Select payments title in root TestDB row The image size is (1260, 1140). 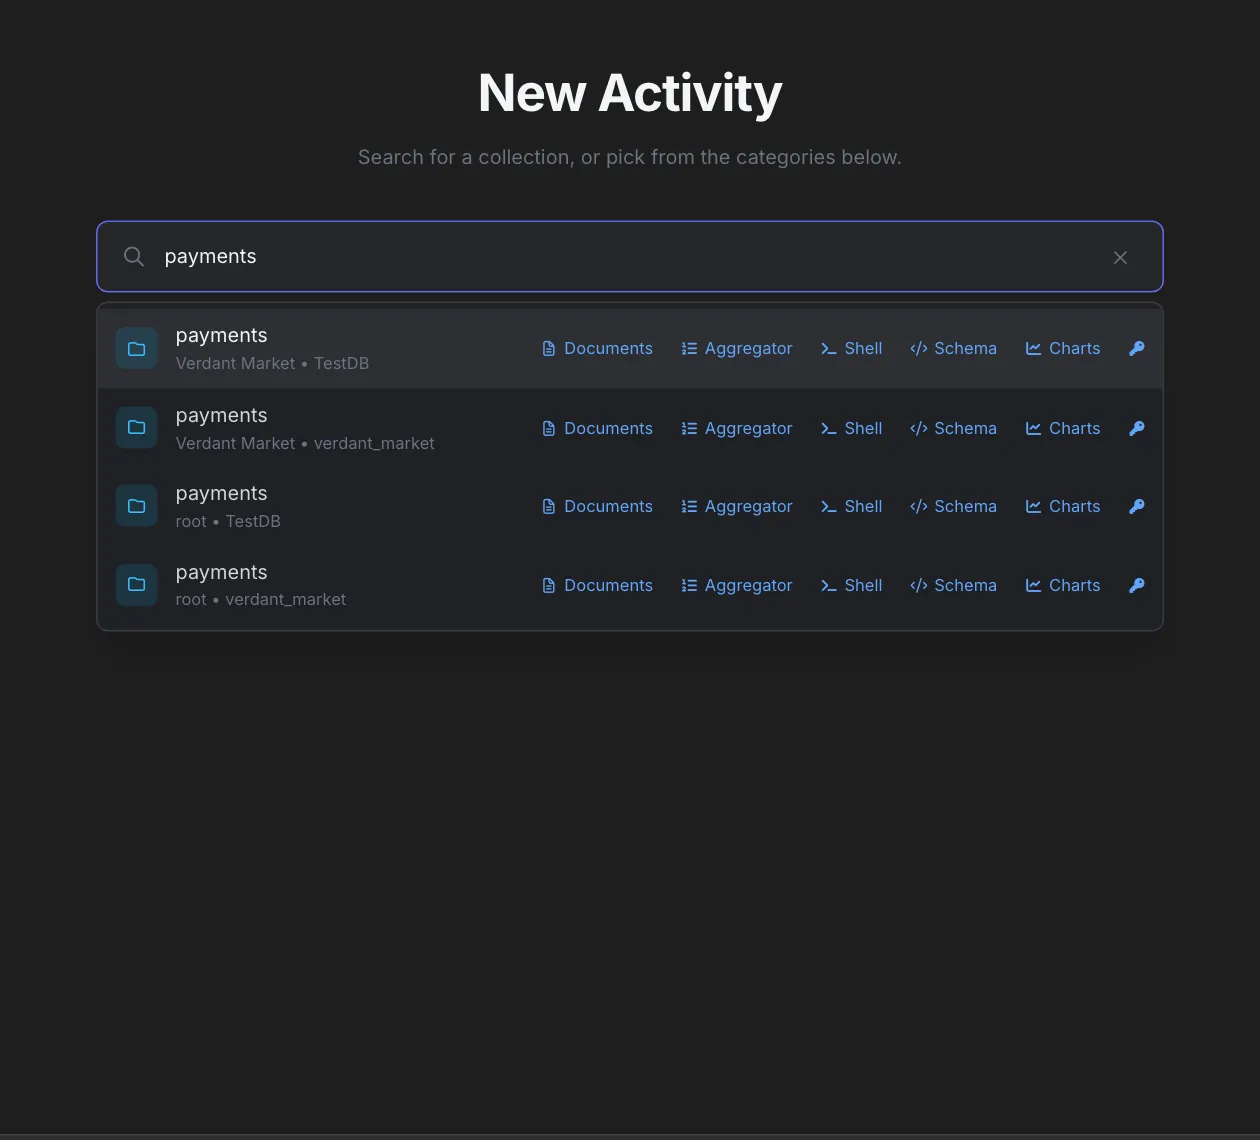[x=222, y=494]
